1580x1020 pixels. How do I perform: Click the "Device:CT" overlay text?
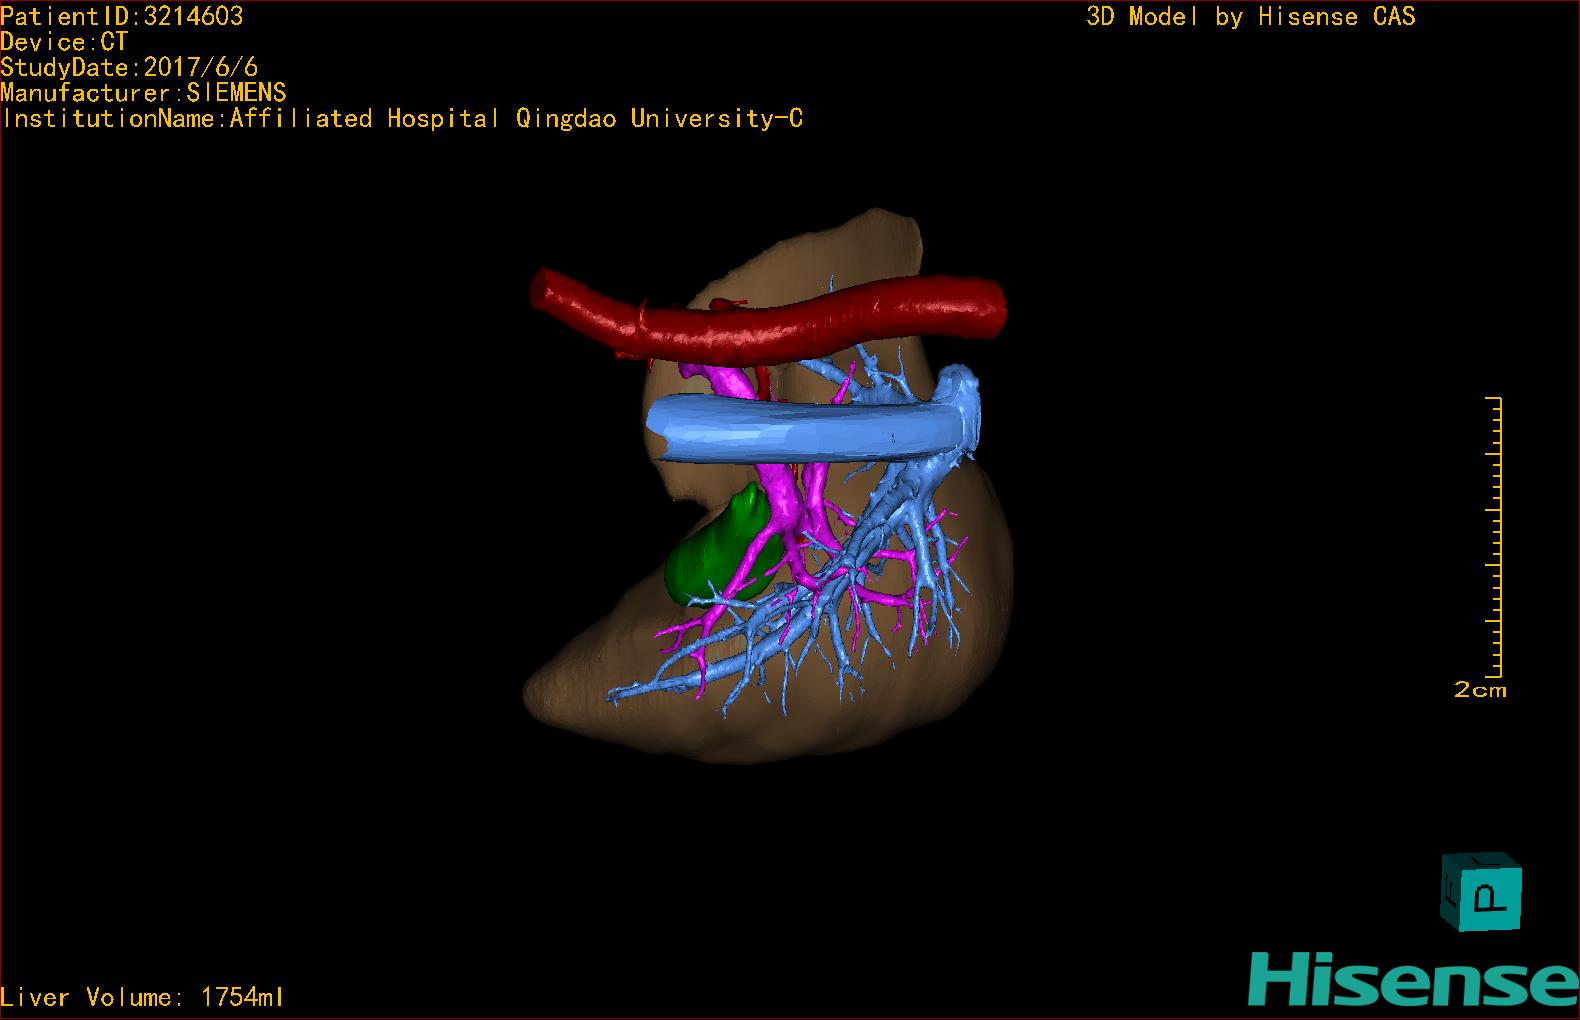pos(64,42)
